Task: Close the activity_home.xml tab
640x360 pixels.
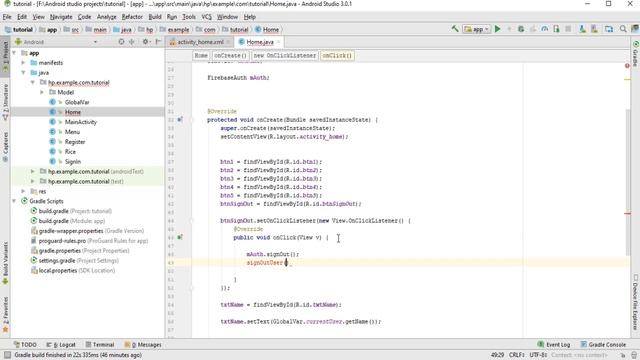Action: point(228,42)
